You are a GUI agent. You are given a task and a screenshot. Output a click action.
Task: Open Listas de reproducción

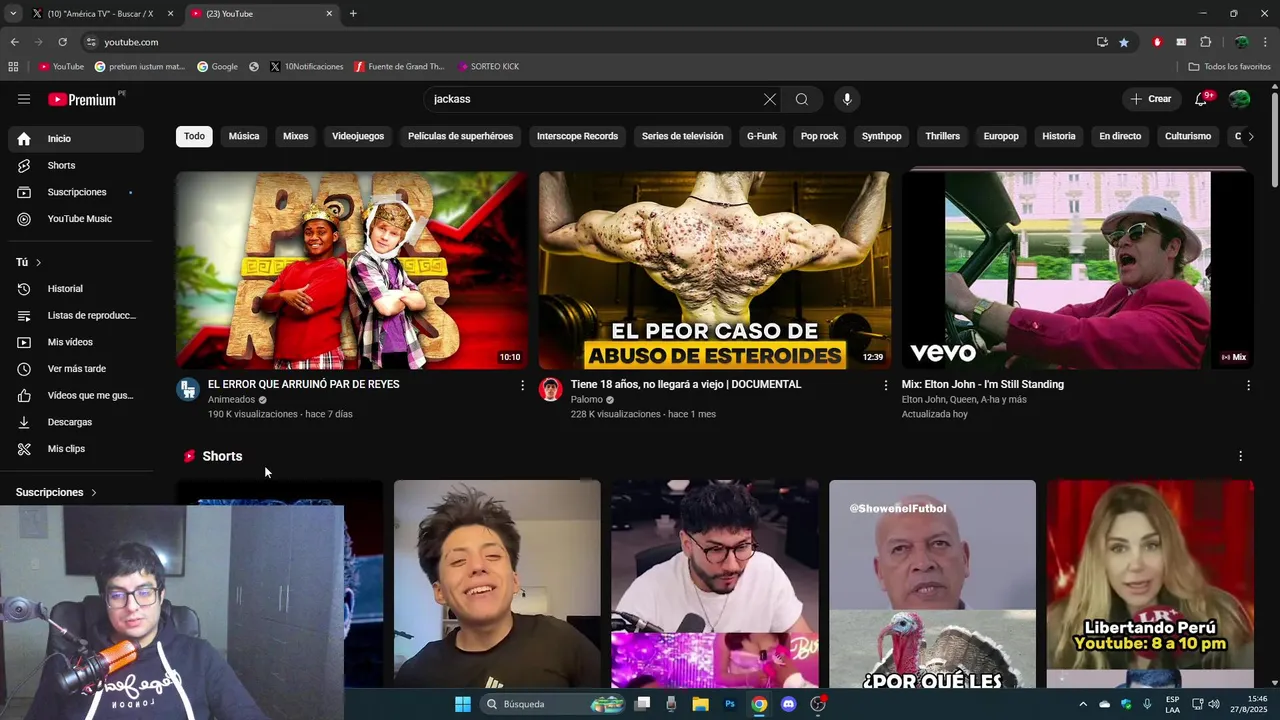pos(76,316)
